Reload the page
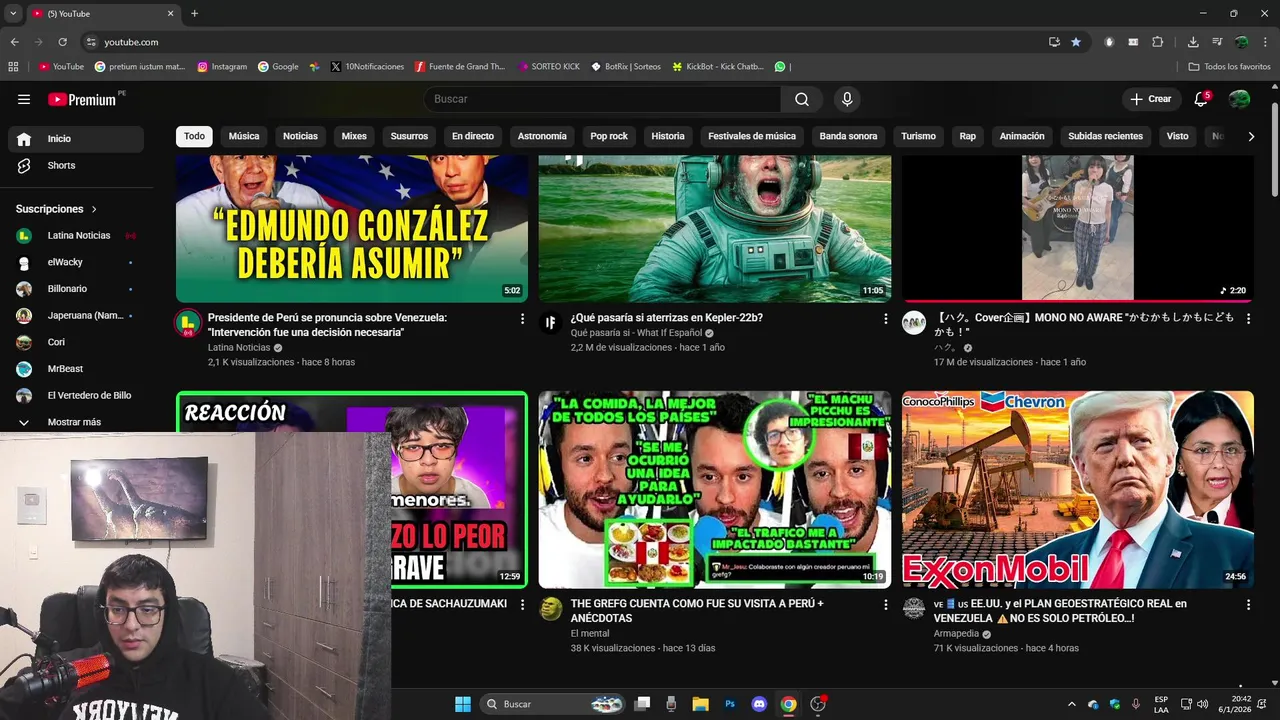This screenshot has width=1280, height=720. [62, 42]
